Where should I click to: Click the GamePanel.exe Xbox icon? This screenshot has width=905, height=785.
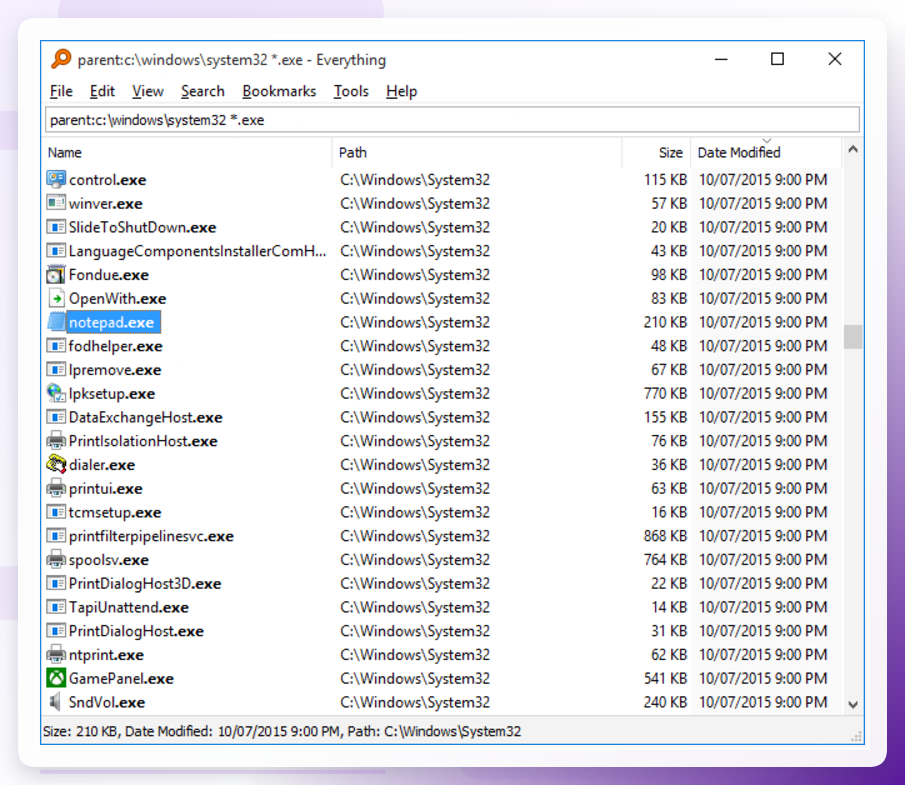coord(56,678)
